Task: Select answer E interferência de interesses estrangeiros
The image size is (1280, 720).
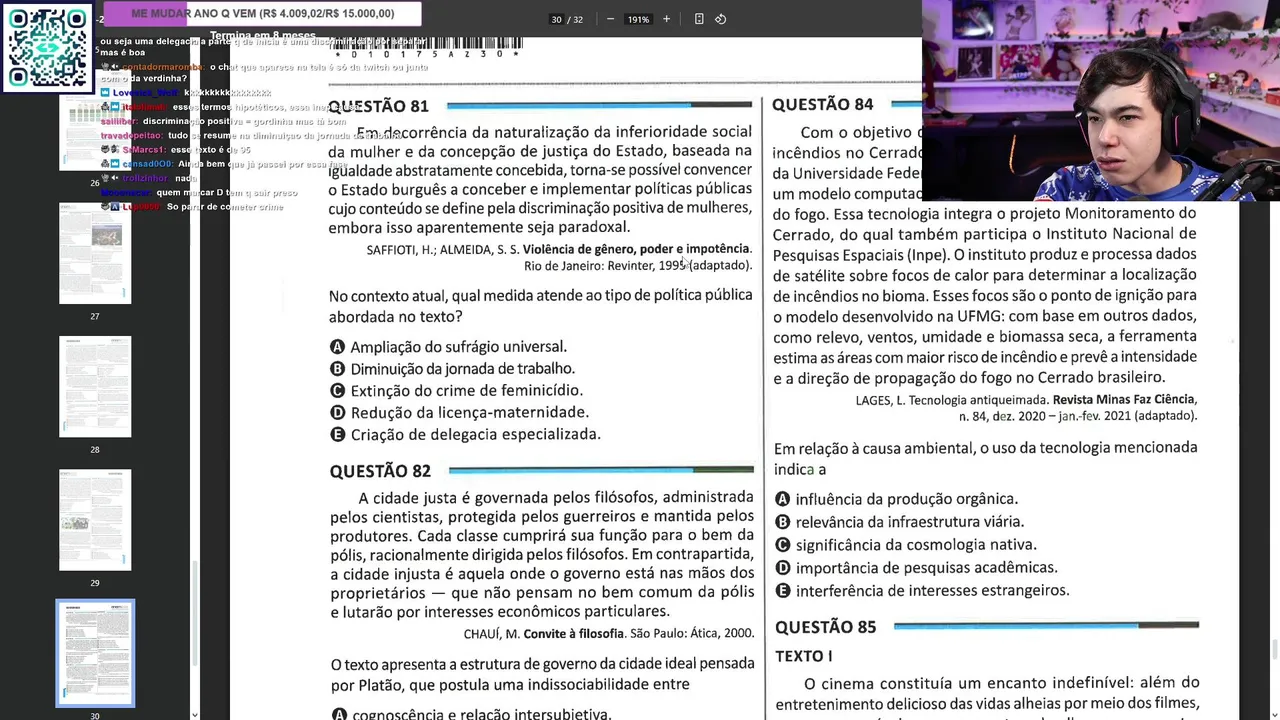Action: (922, 591)
